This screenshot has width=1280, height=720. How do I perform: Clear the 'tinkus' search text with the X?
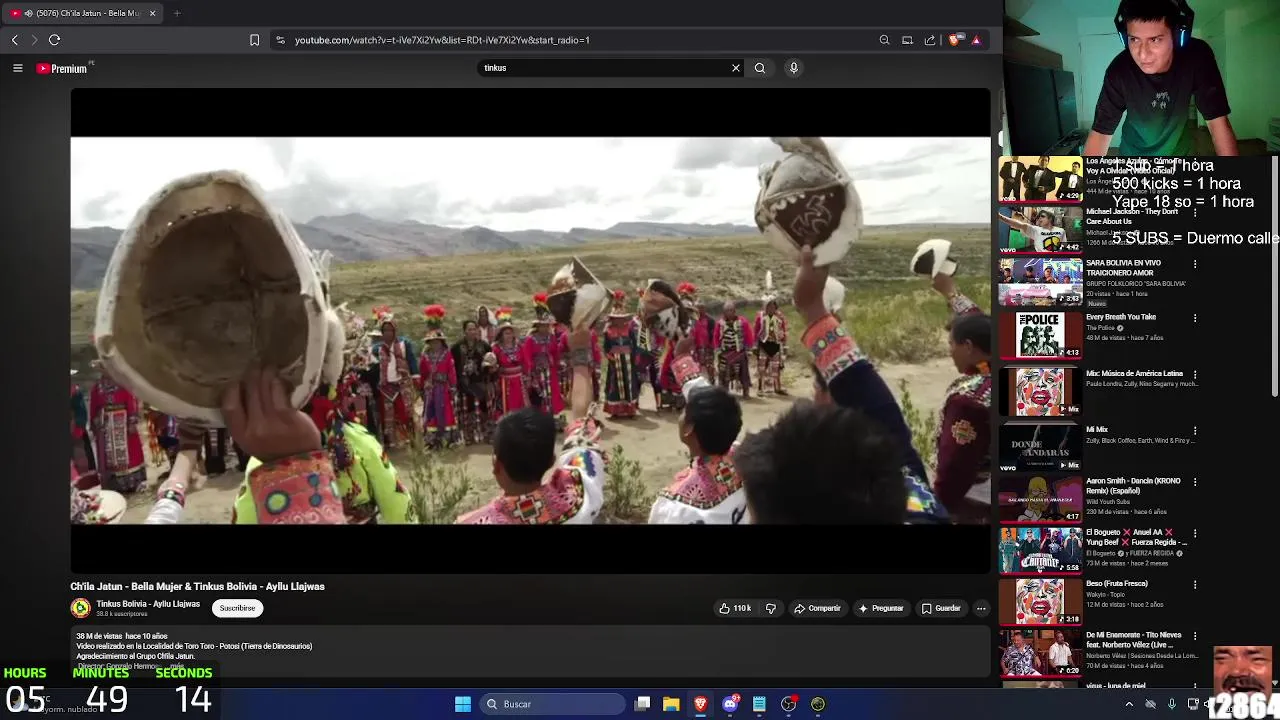point(736,68)
